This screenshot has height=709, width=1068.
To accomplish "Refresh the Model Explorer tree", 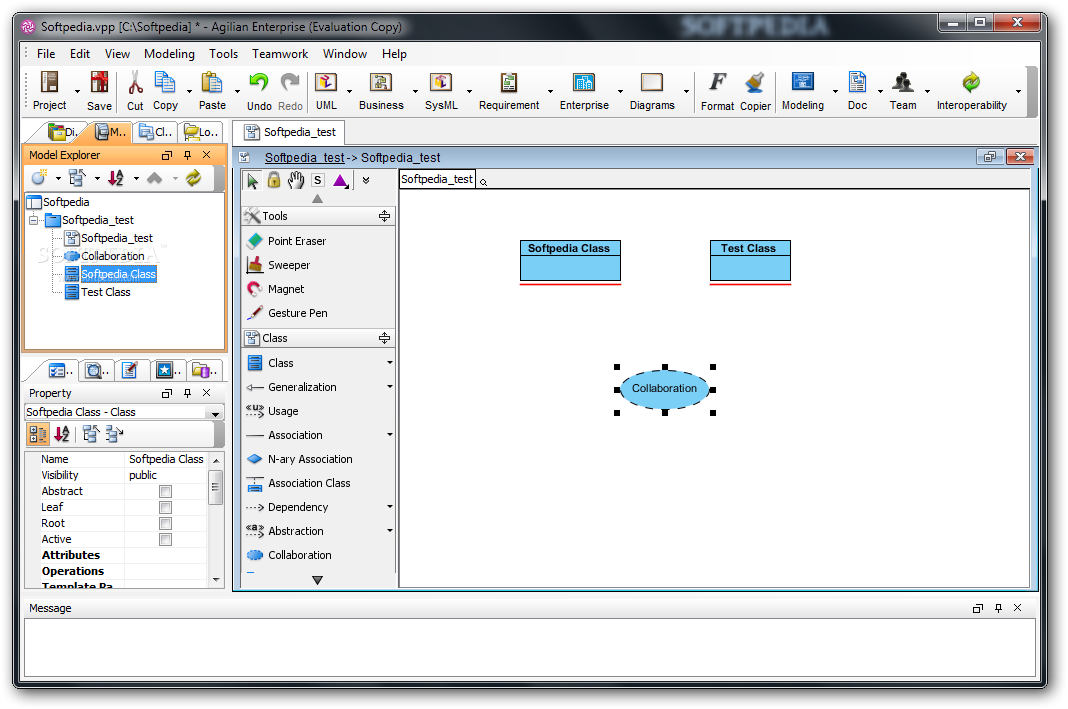I will click(193, 178).
